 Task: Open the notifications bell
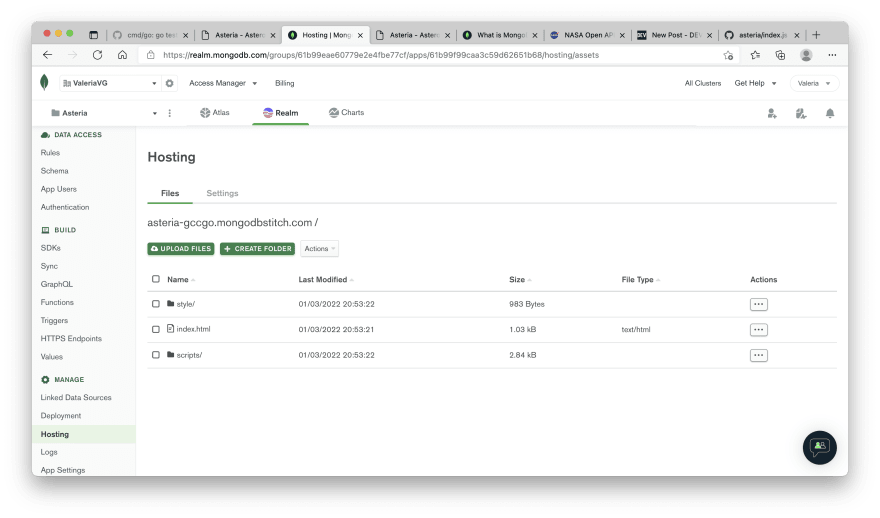pos(830,113)
